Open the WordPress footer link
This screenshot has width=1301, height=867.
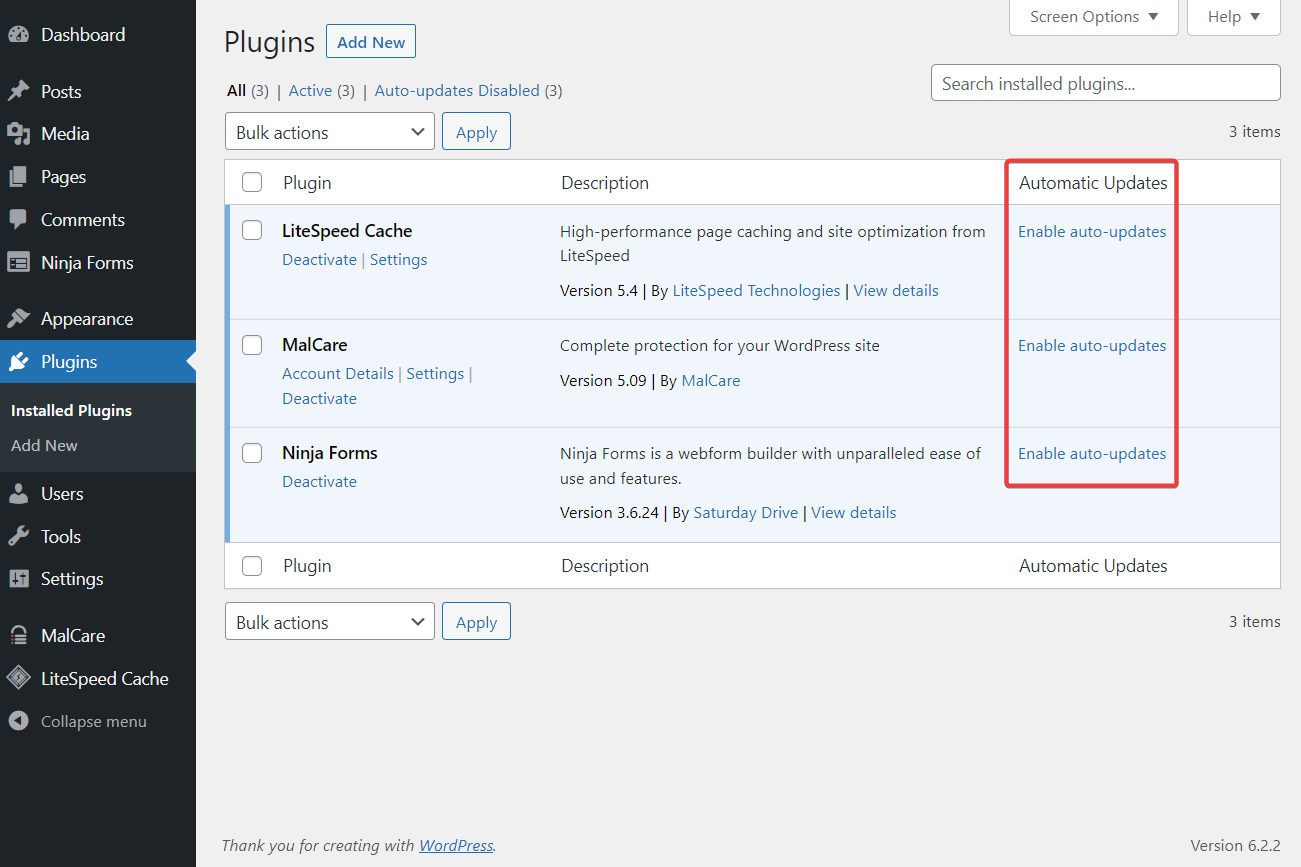click(x=456, y=846)
